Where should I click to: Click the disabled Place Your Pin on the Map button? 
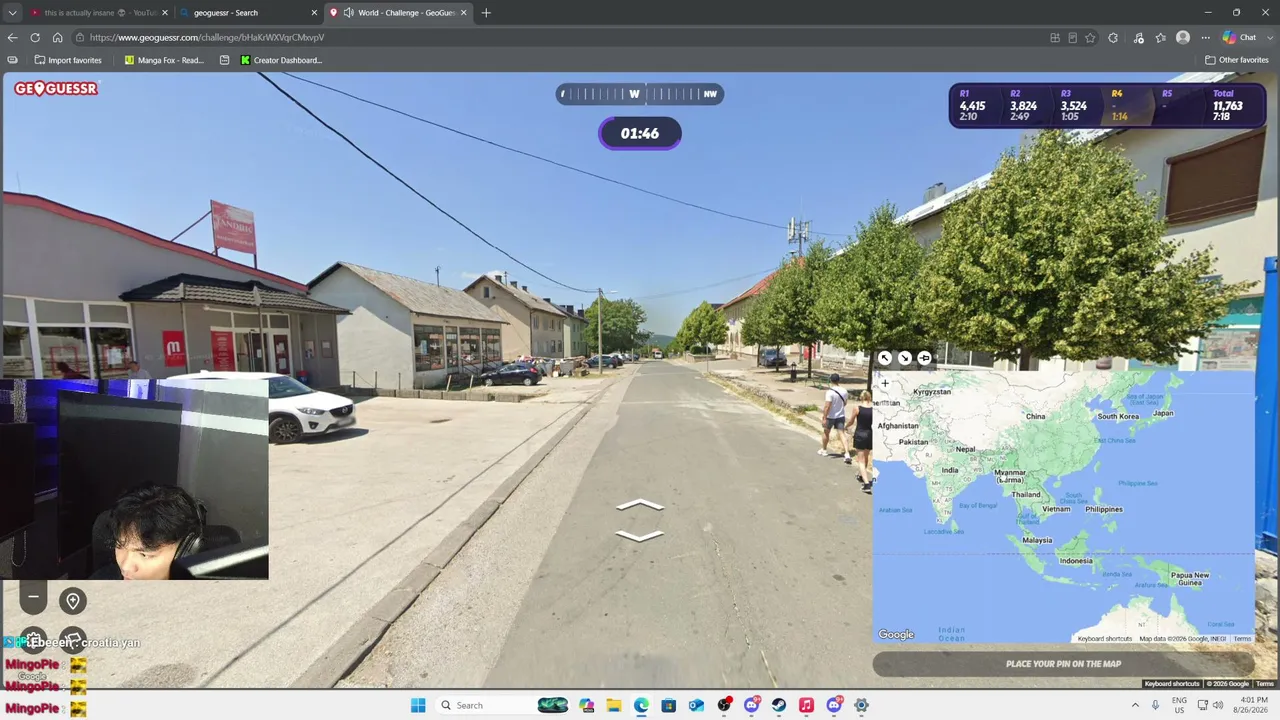coord(1063,664)
